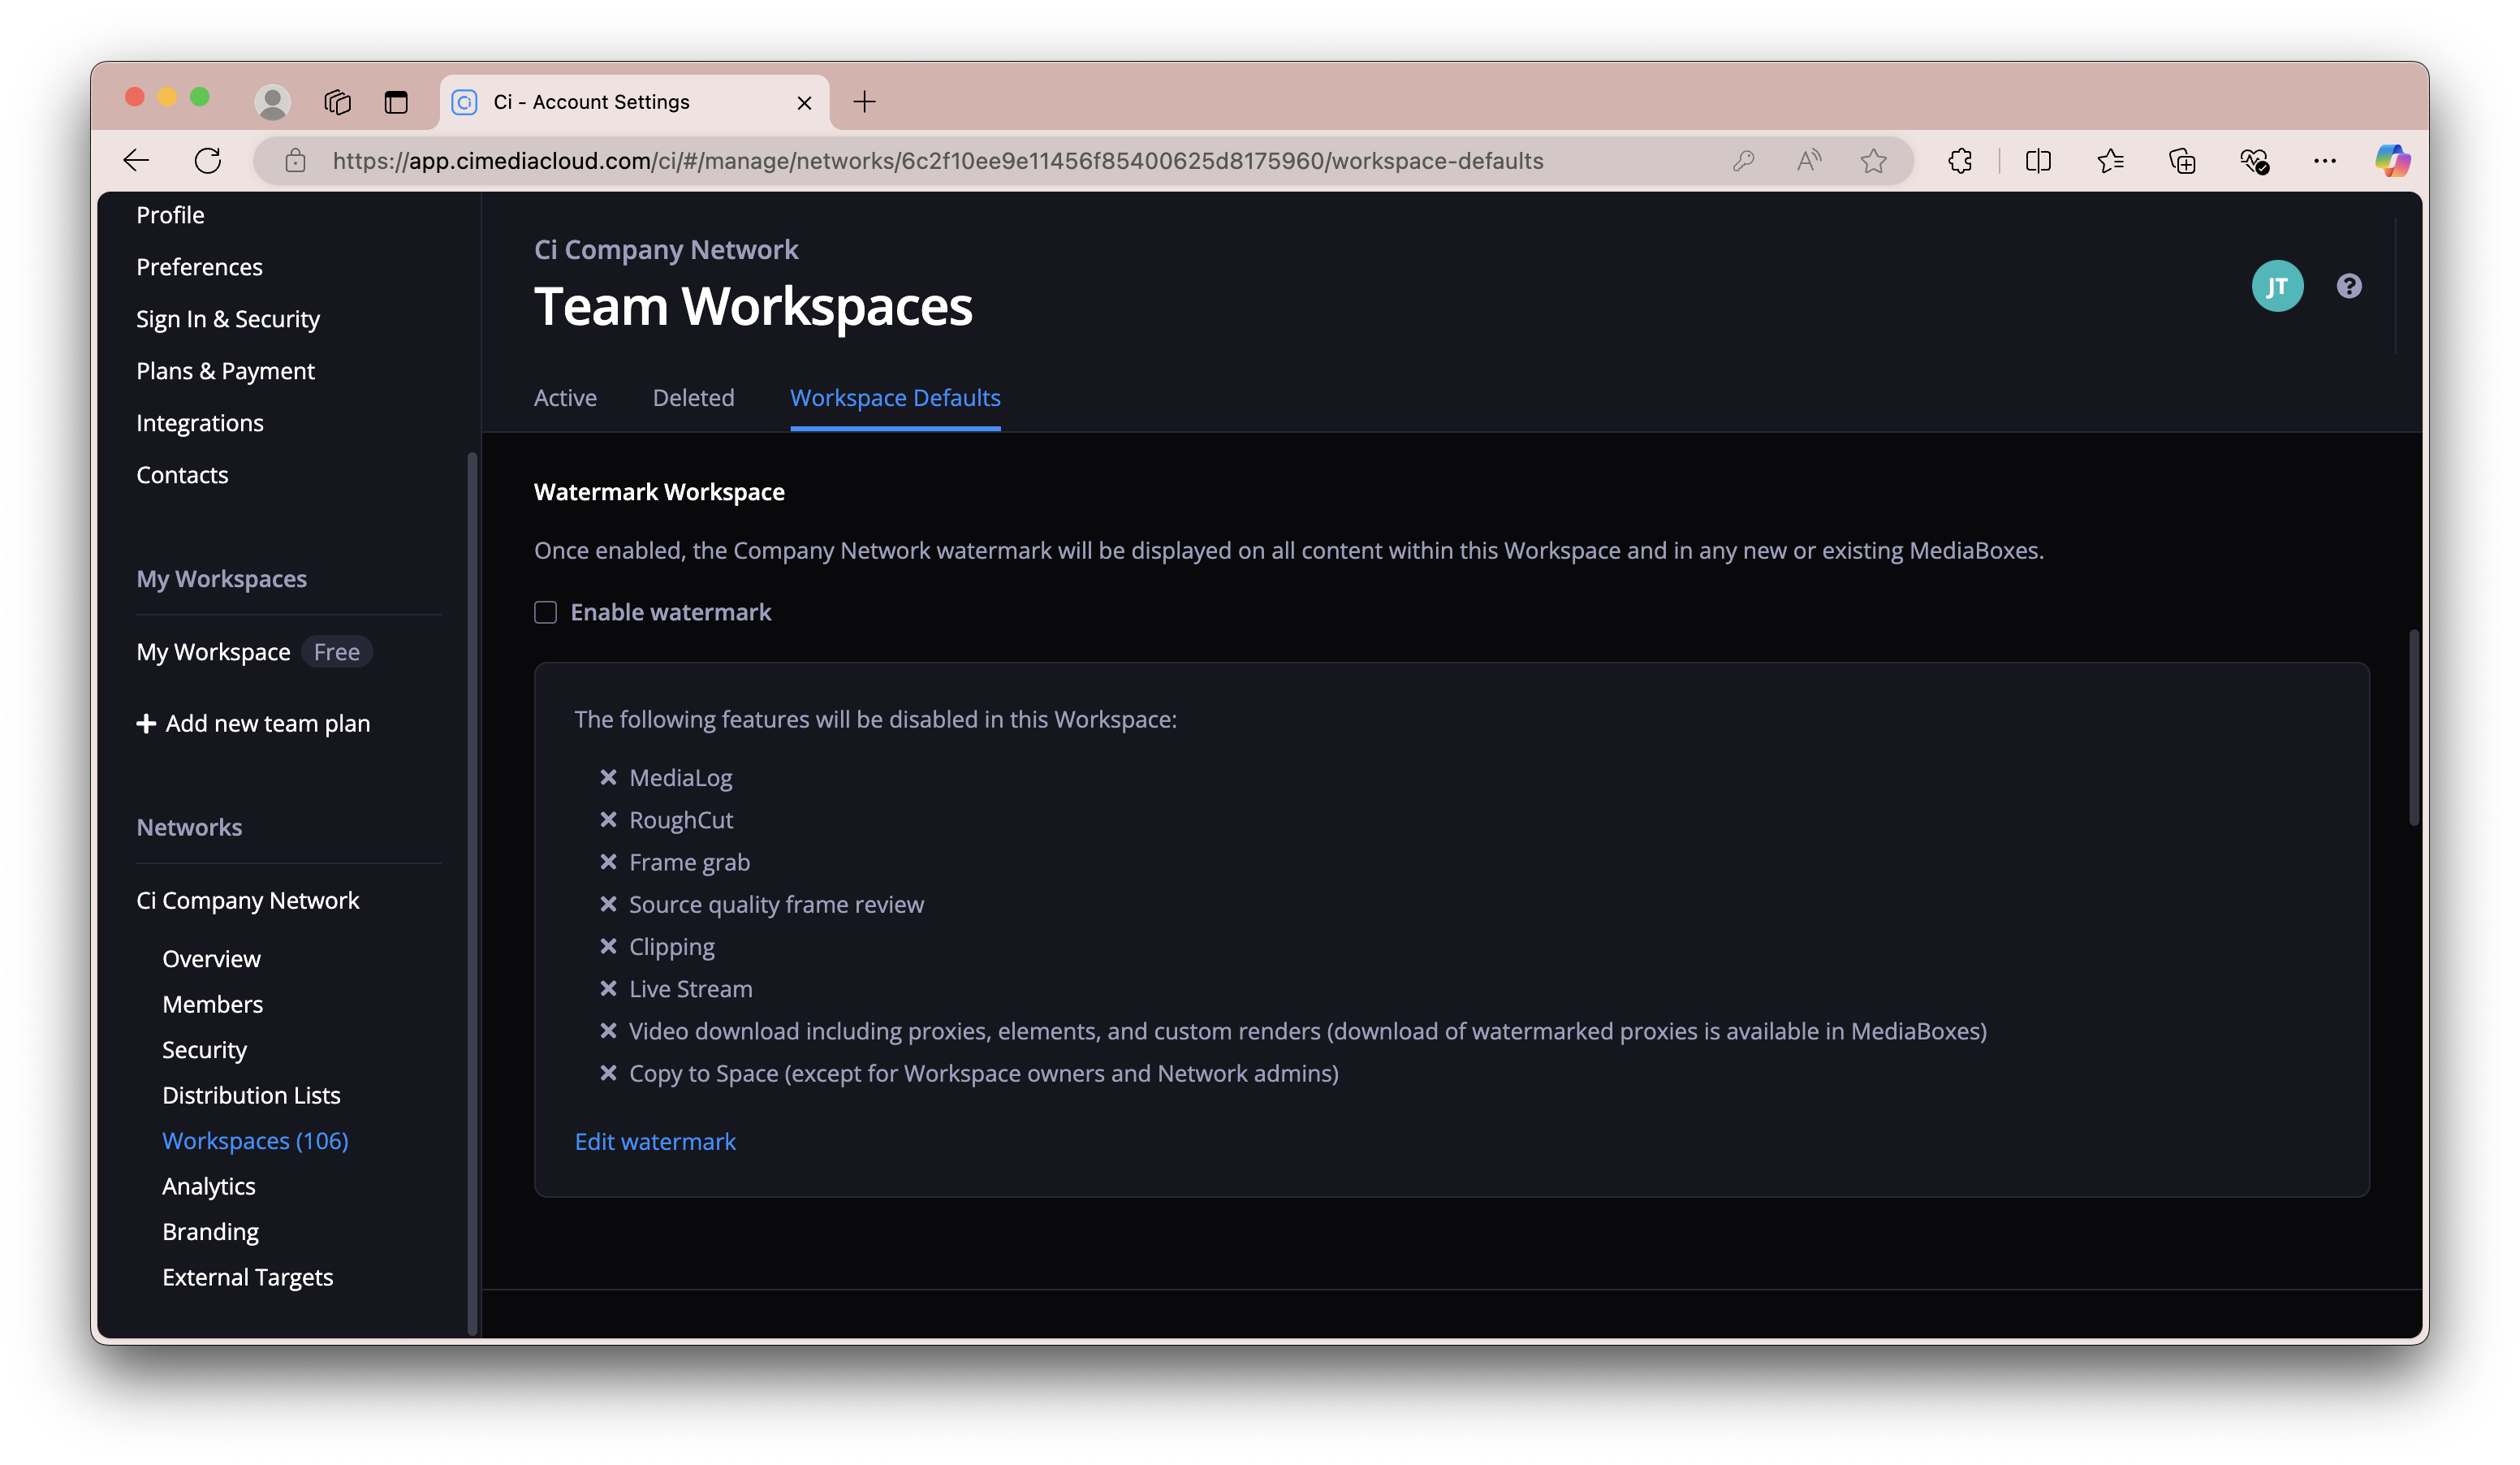Click the main content vertical scrollbar
This screenshot has width=2520, height=1465.
tap(2413, 727)
